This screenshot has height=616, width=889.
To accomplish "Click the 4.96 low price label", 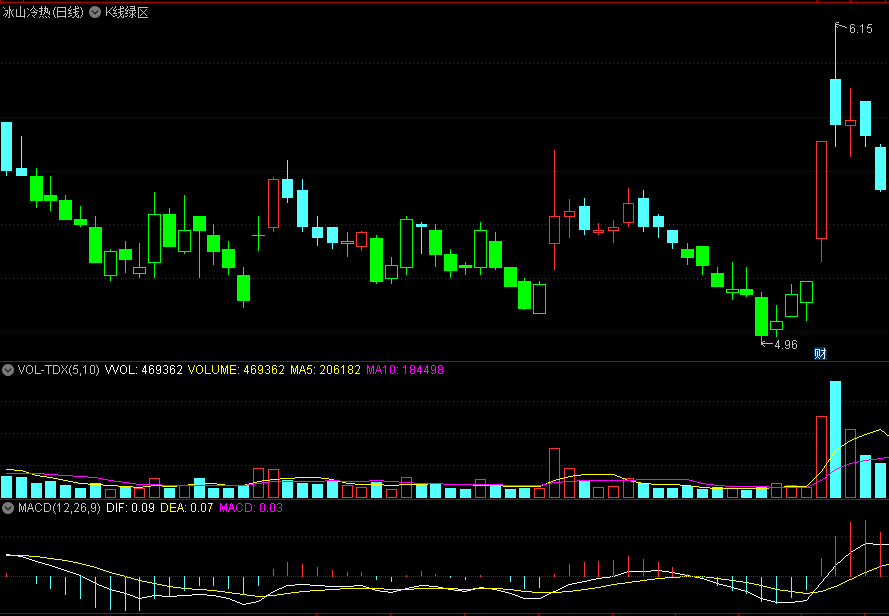I will [x=786, y=344].
